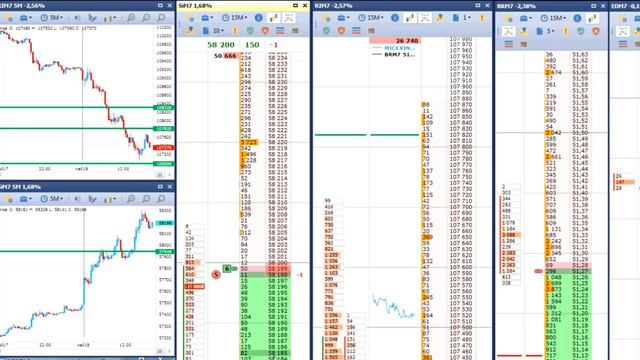Toggle the crossed-lines cluster view in RIM7 order book
Image resolution: width=640 pixels, height=360 pixels.
[425, 18]
